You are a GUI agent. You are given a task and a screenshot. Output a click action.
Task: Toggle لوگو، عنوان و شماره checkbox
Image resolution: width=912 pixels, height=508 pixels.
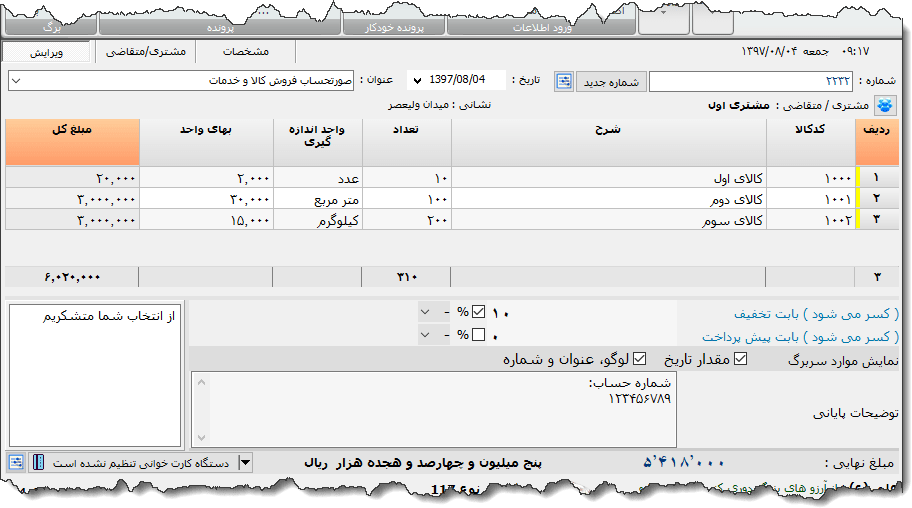[x=640, y=360]
